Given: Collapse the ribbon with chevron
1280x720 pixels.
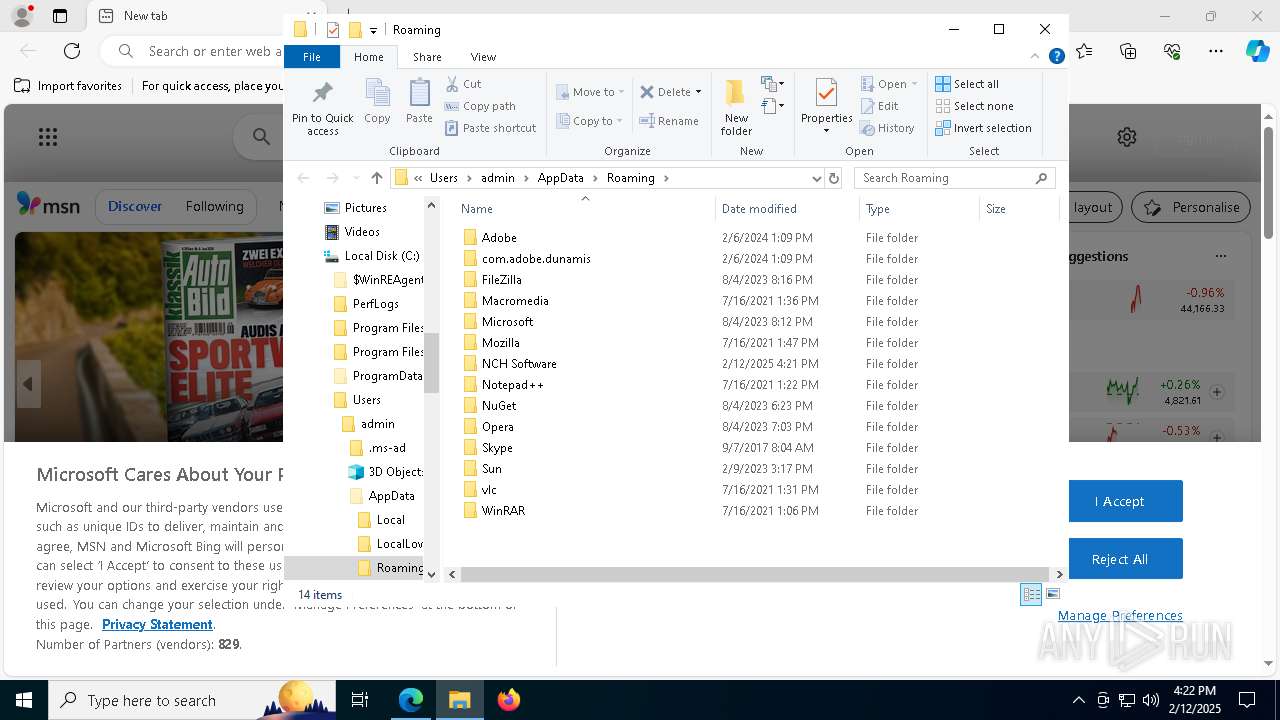Looking at the screenshot, I should (1035, 57).
